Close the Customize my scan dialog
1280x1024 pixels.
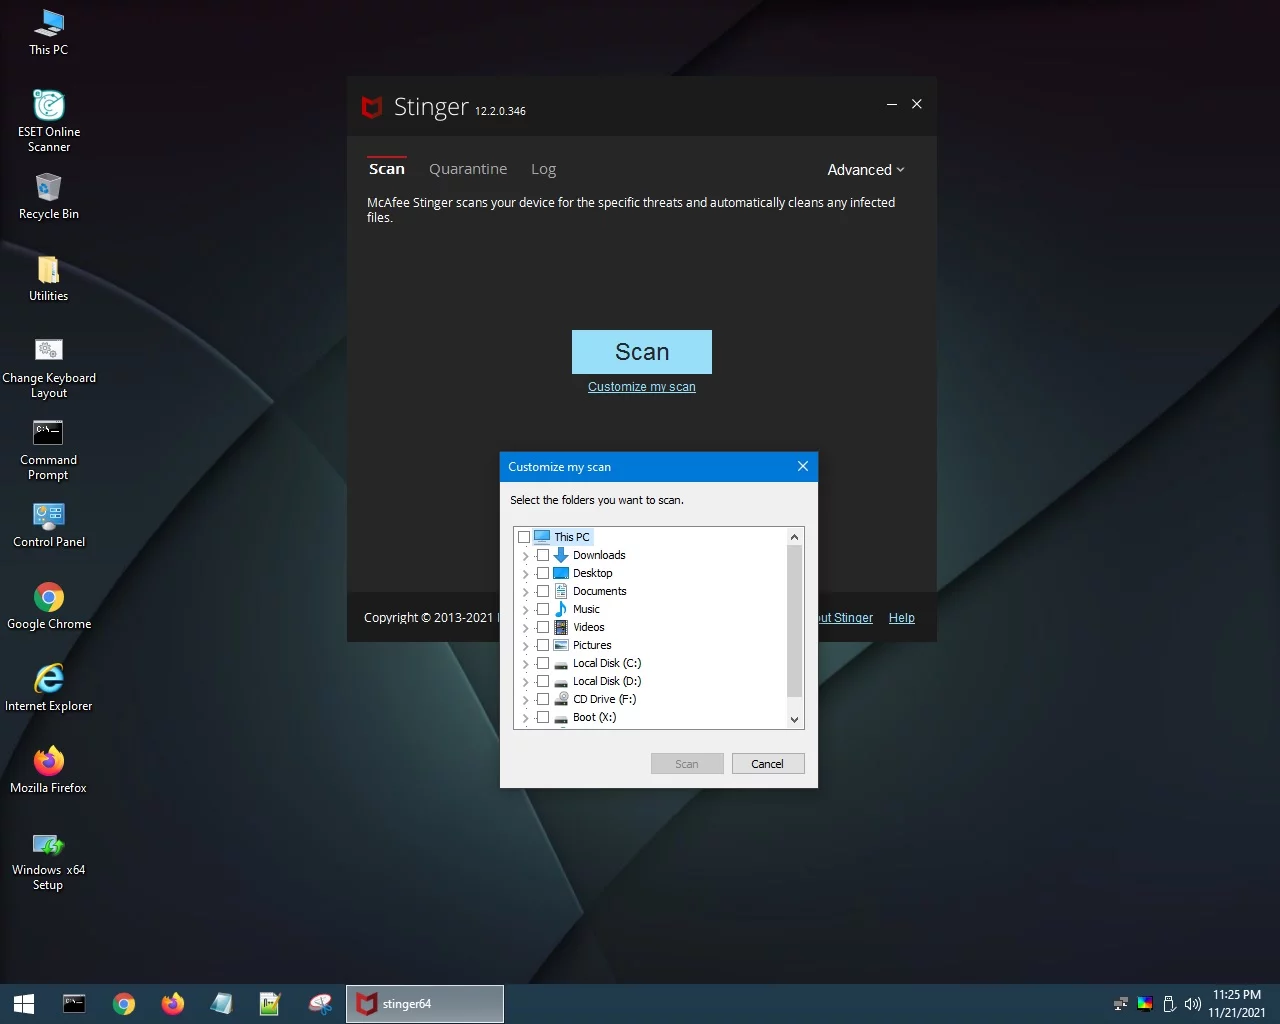tap(802, 467)
